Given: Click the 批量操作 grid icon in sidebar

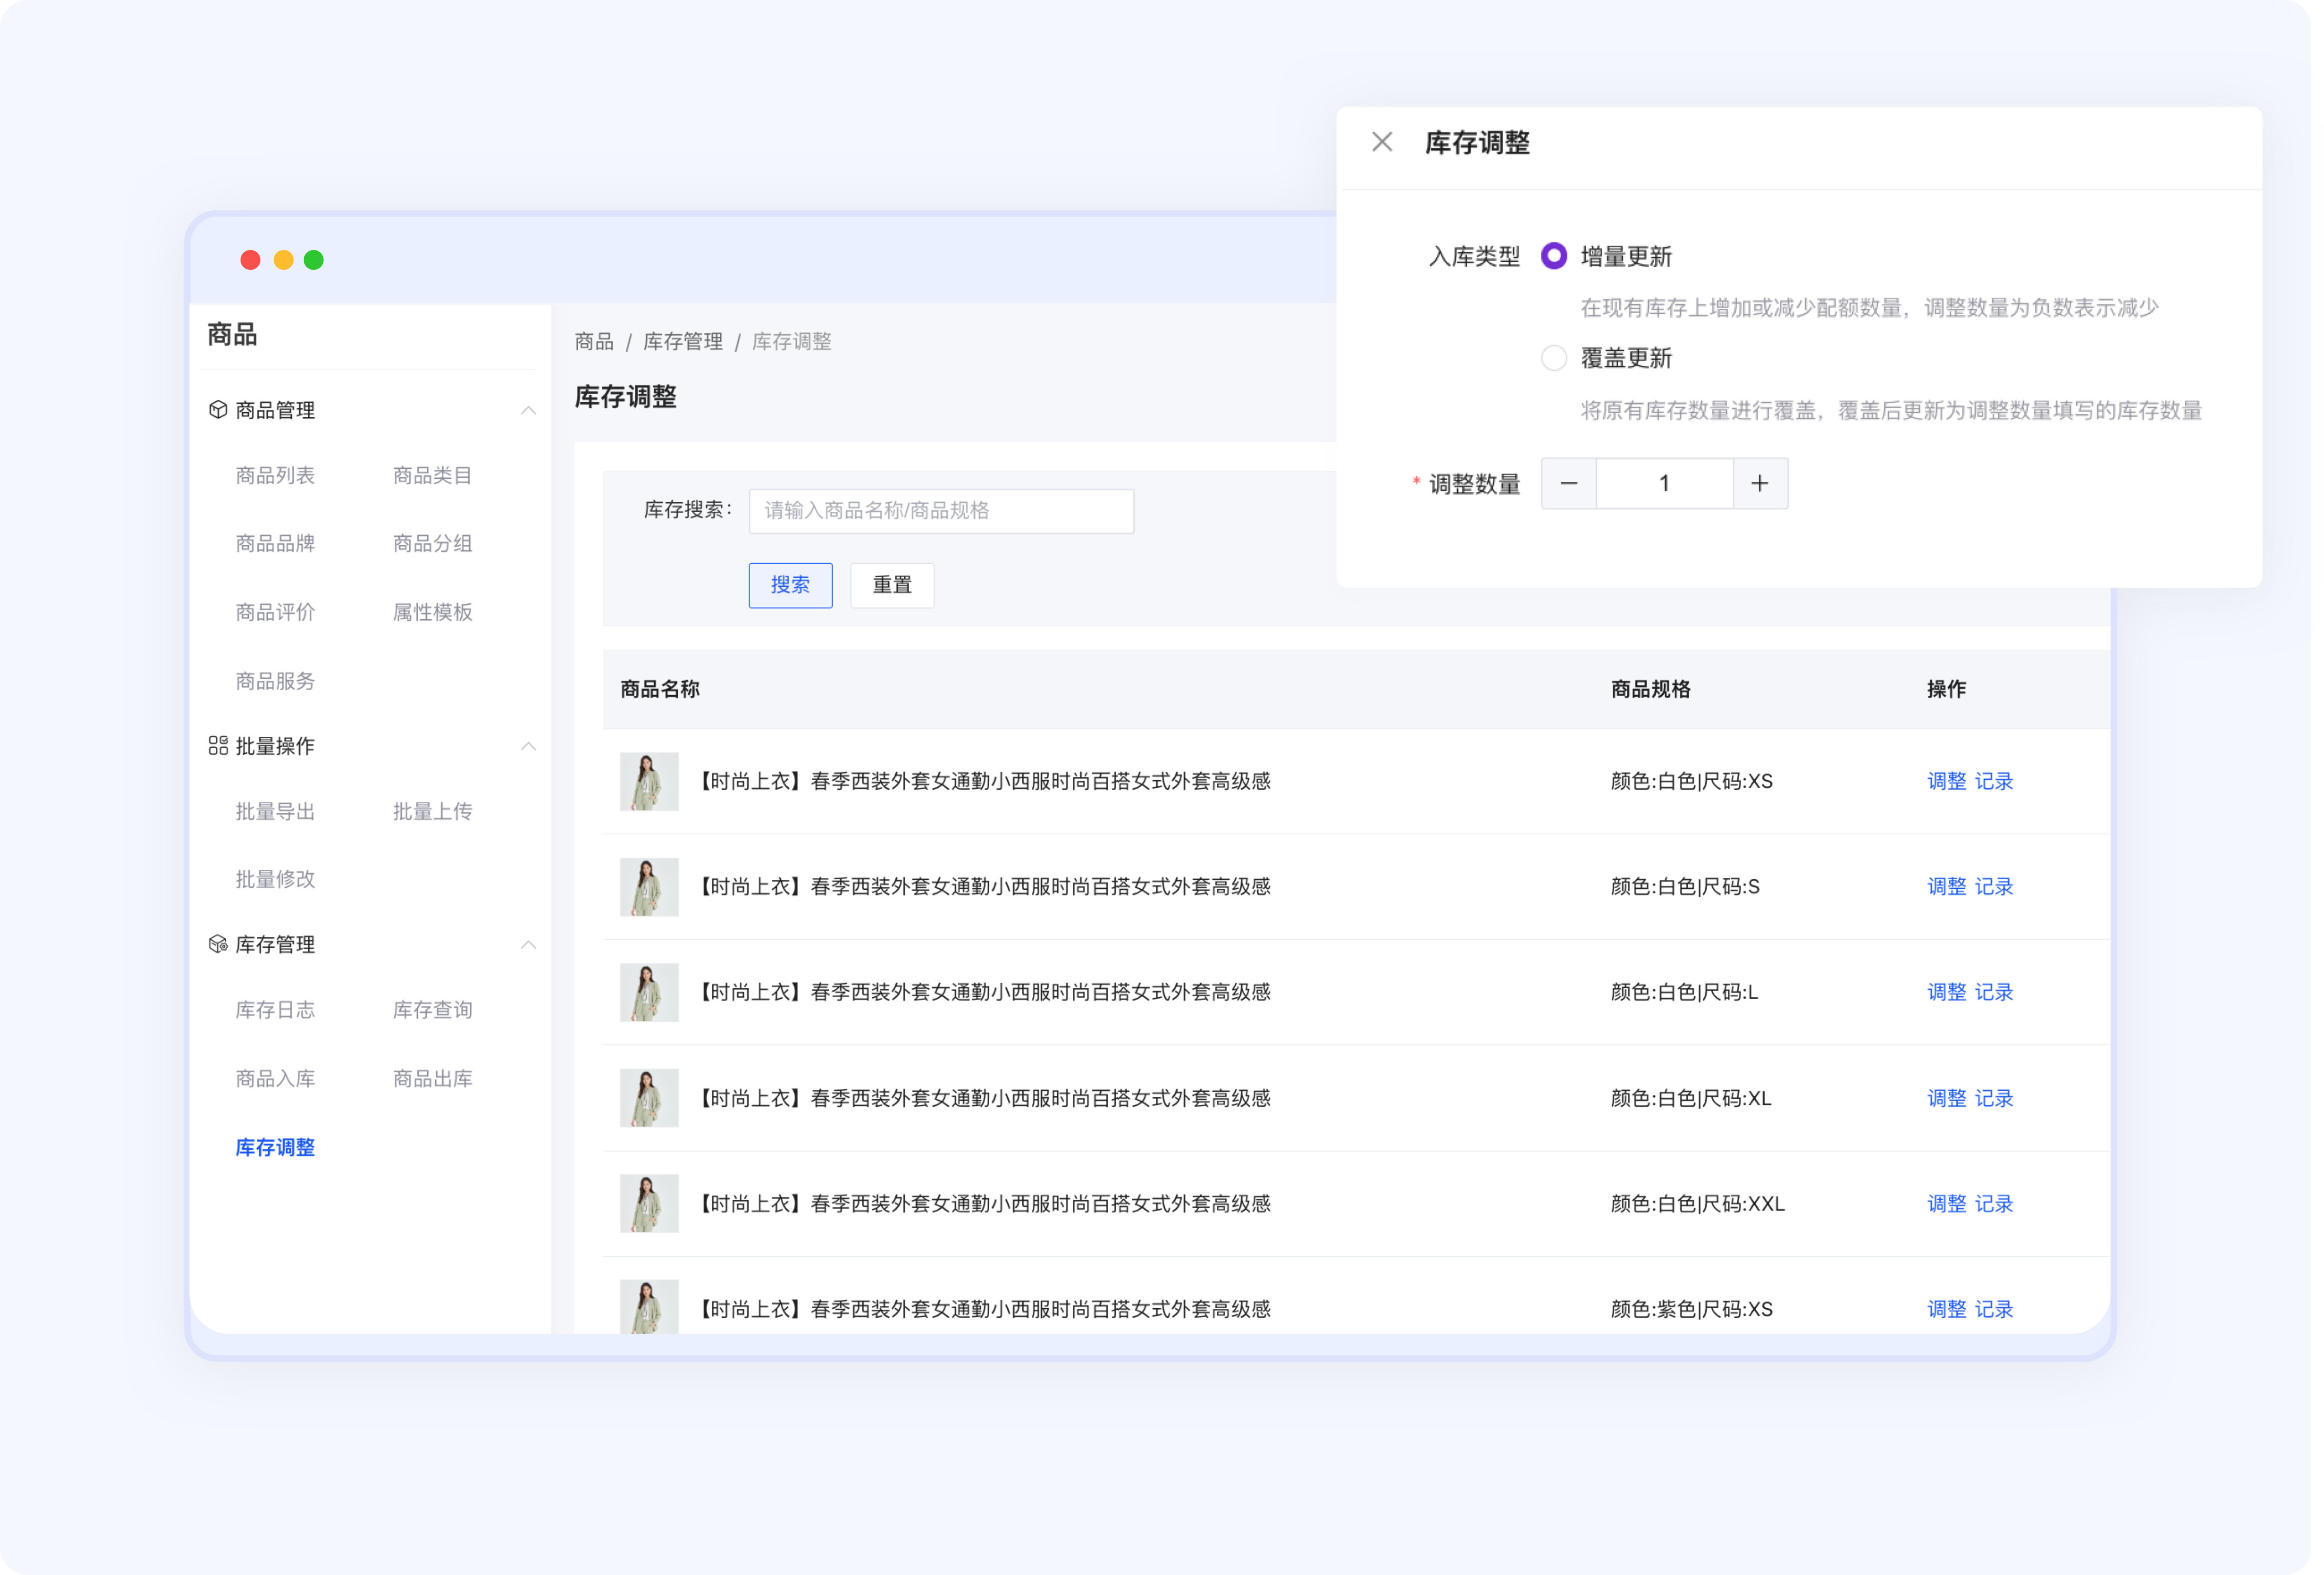Looking at the screenshot, I should tap(218, 746).
